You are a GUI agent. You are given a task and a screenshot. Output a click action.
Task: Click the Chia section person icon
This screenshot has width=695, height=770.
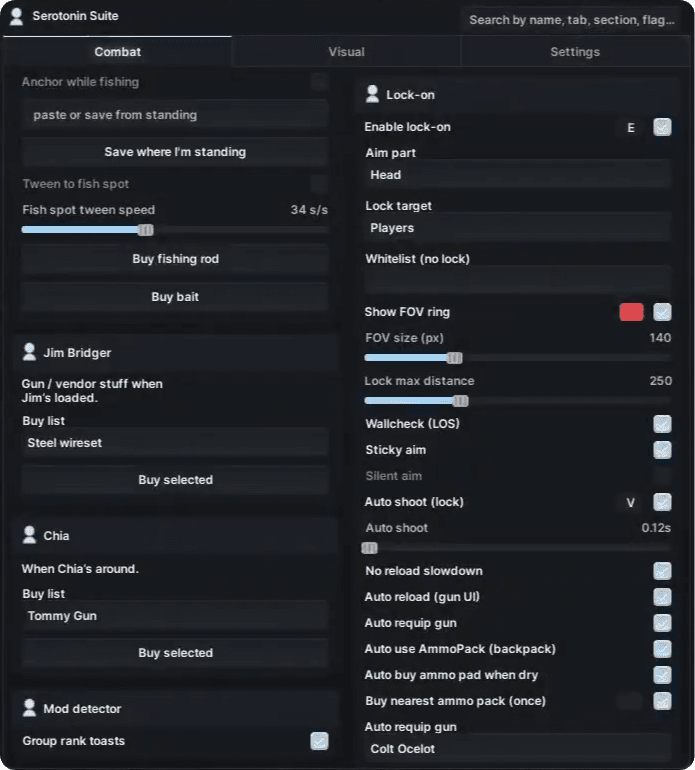29,535
